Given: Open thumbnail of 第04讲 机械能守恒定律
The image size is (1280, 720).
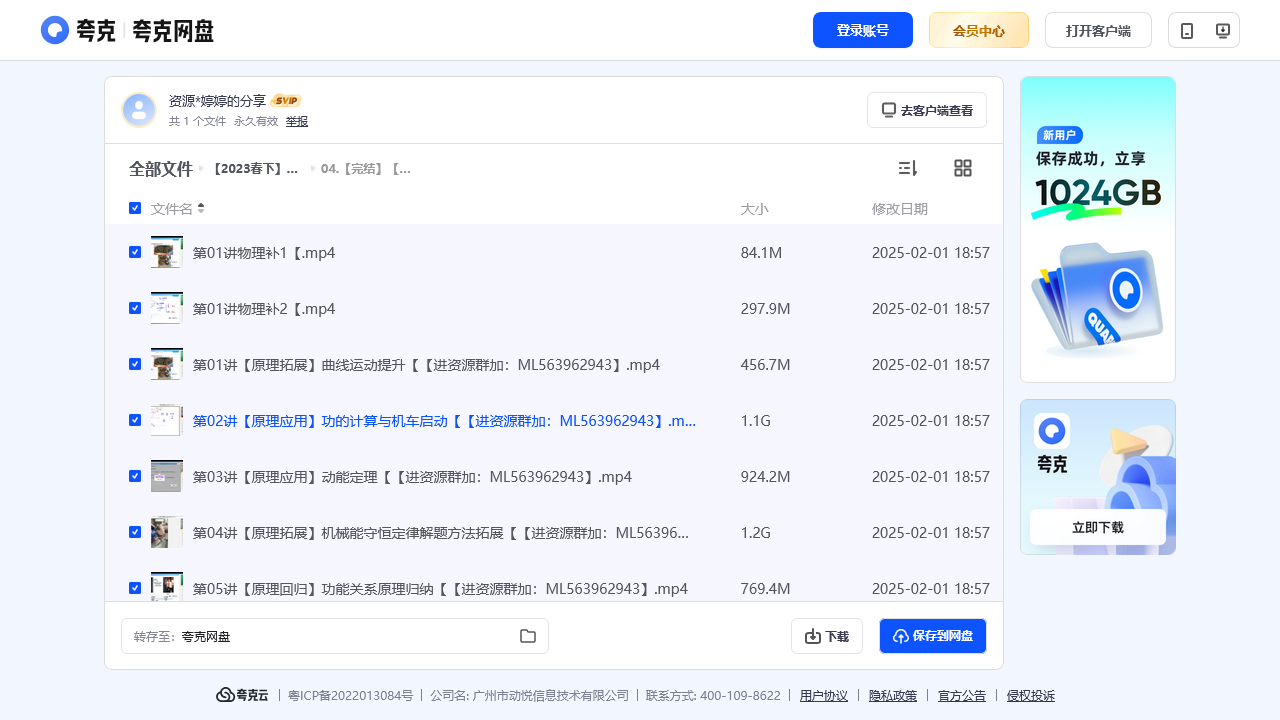Looking at the screenshot, I should pos(167,532).
